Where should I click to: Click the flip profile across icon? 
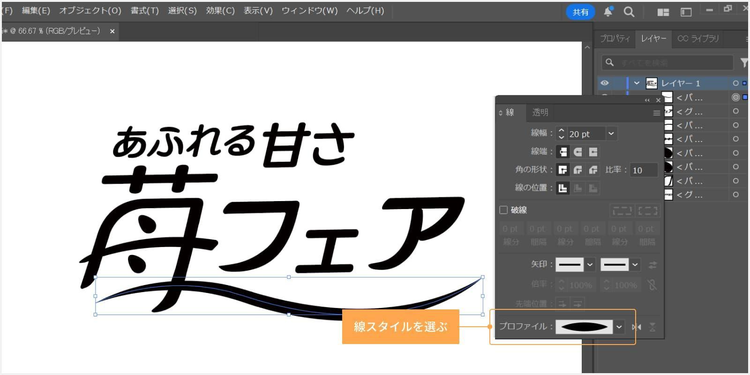pos(653,327)
